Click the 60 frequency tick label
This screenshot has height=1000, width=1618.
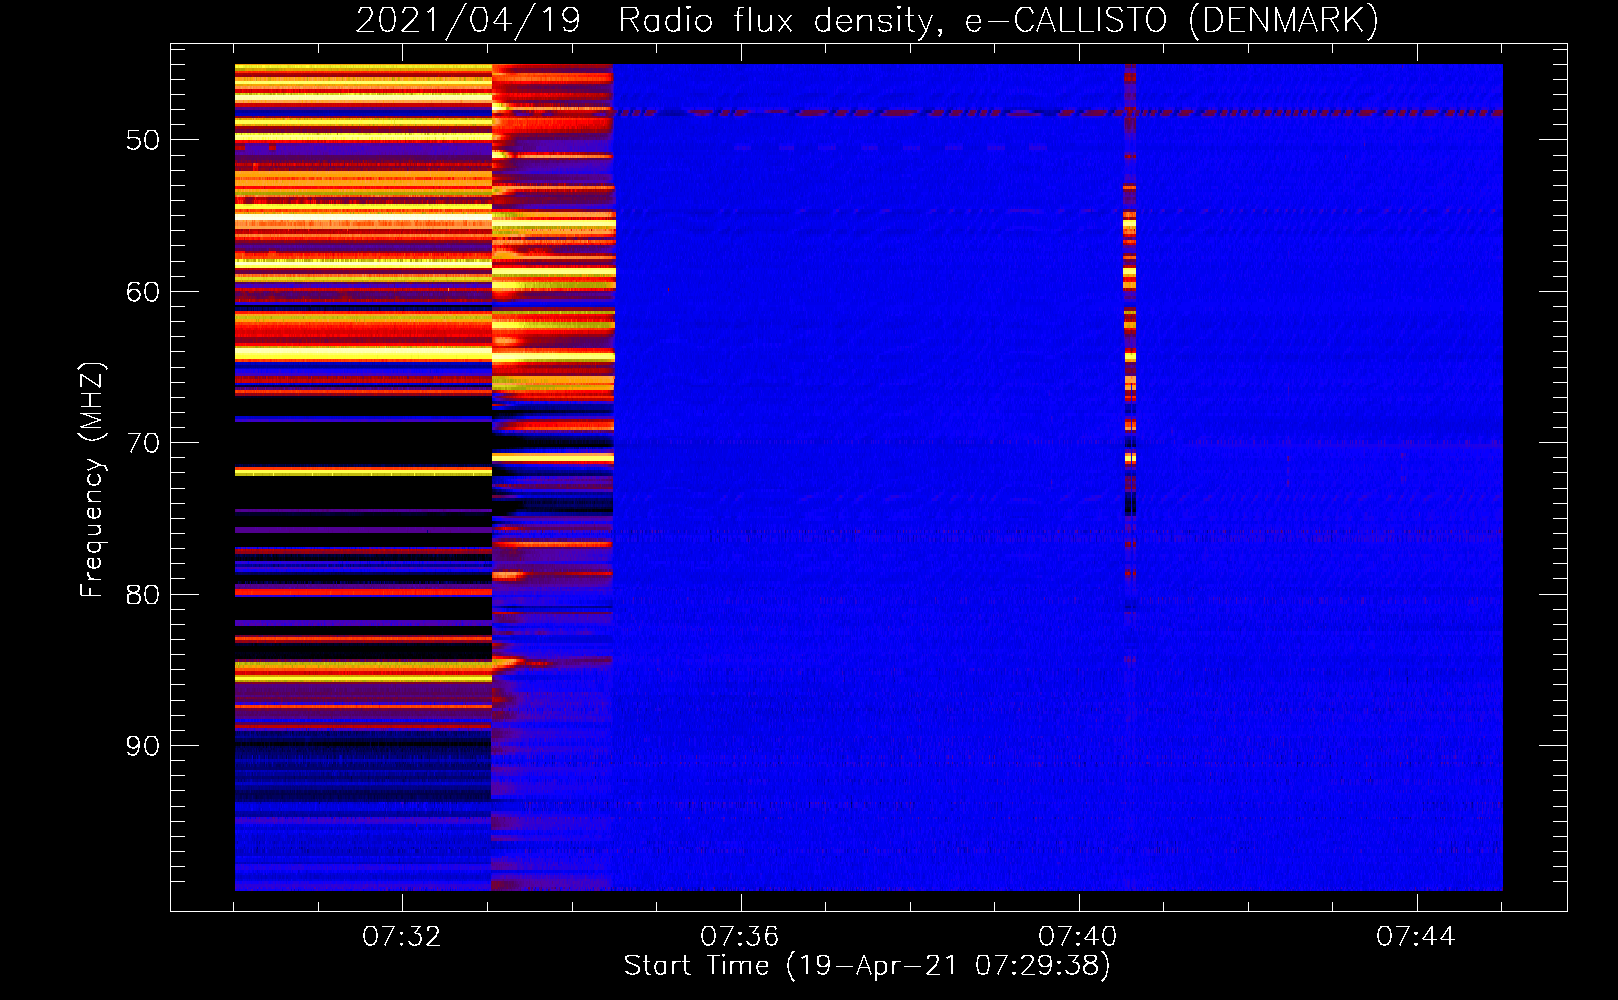click(143, 292)
